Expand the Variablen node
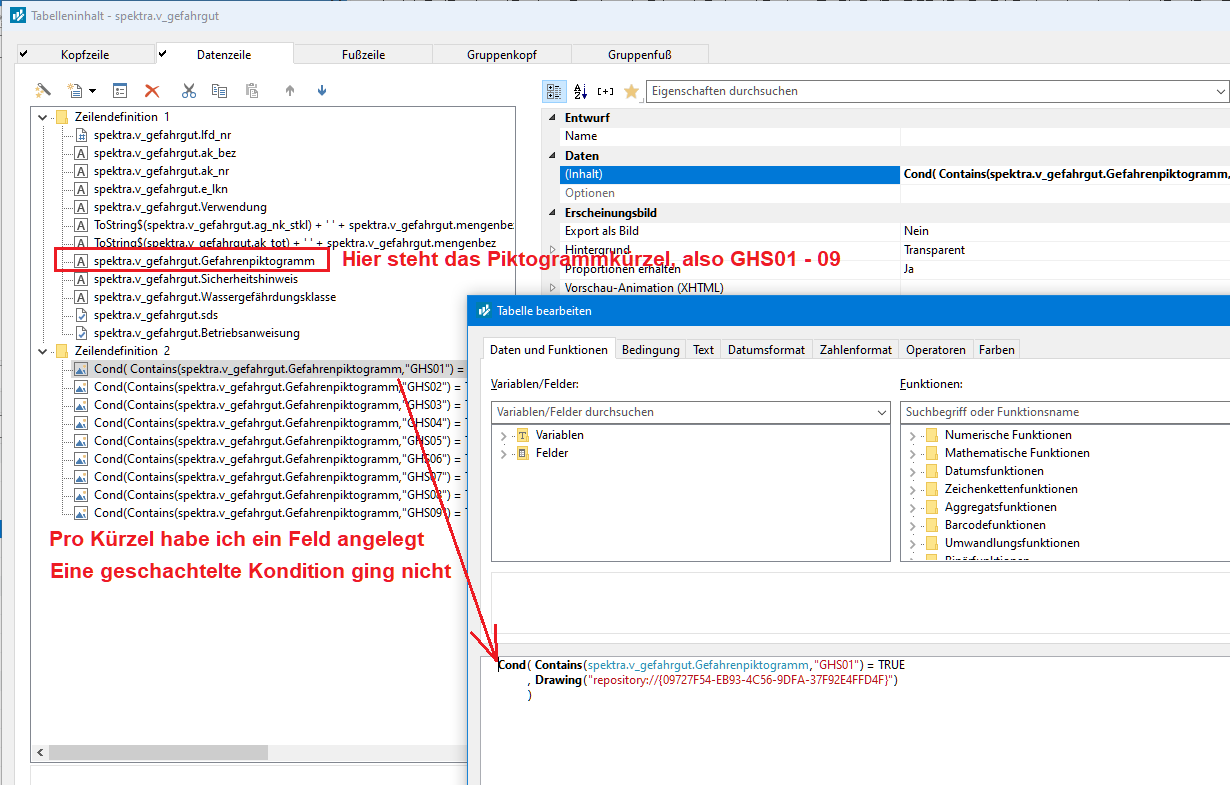Screen dimensions: 1230x785 tap(503, 435)
